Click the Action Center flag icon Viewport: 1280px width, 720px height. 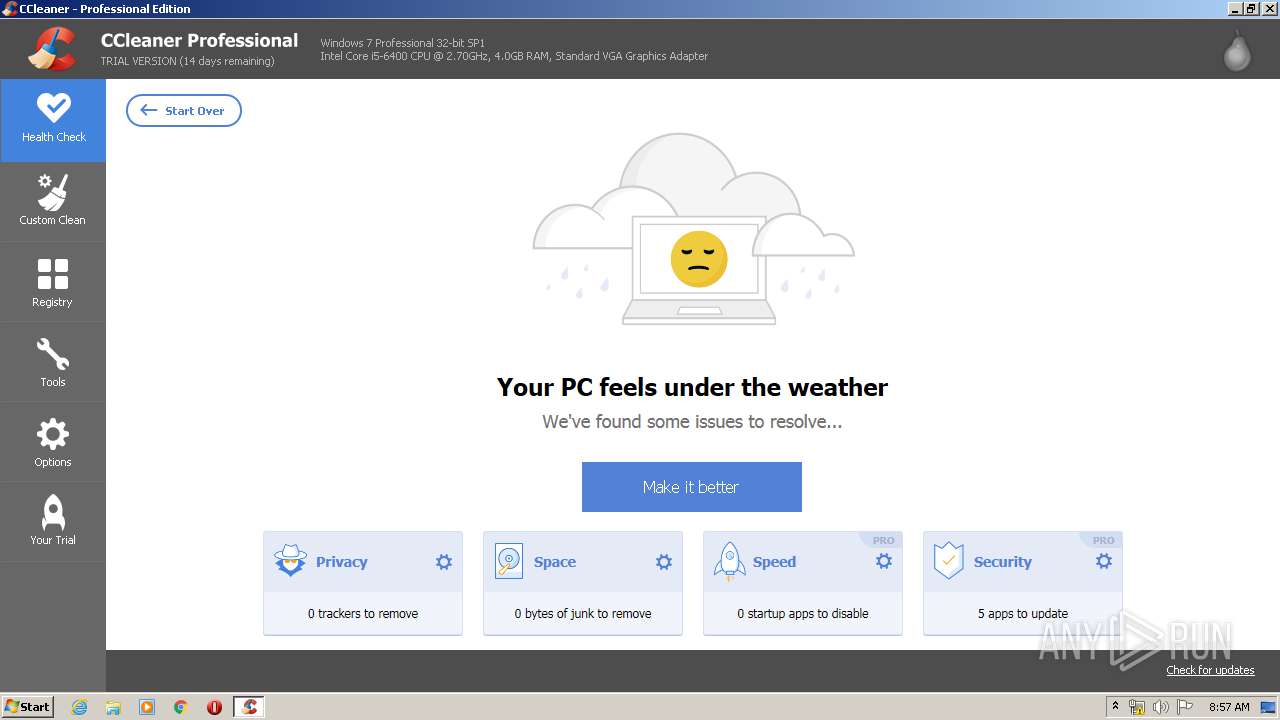tap(1185, 707)
